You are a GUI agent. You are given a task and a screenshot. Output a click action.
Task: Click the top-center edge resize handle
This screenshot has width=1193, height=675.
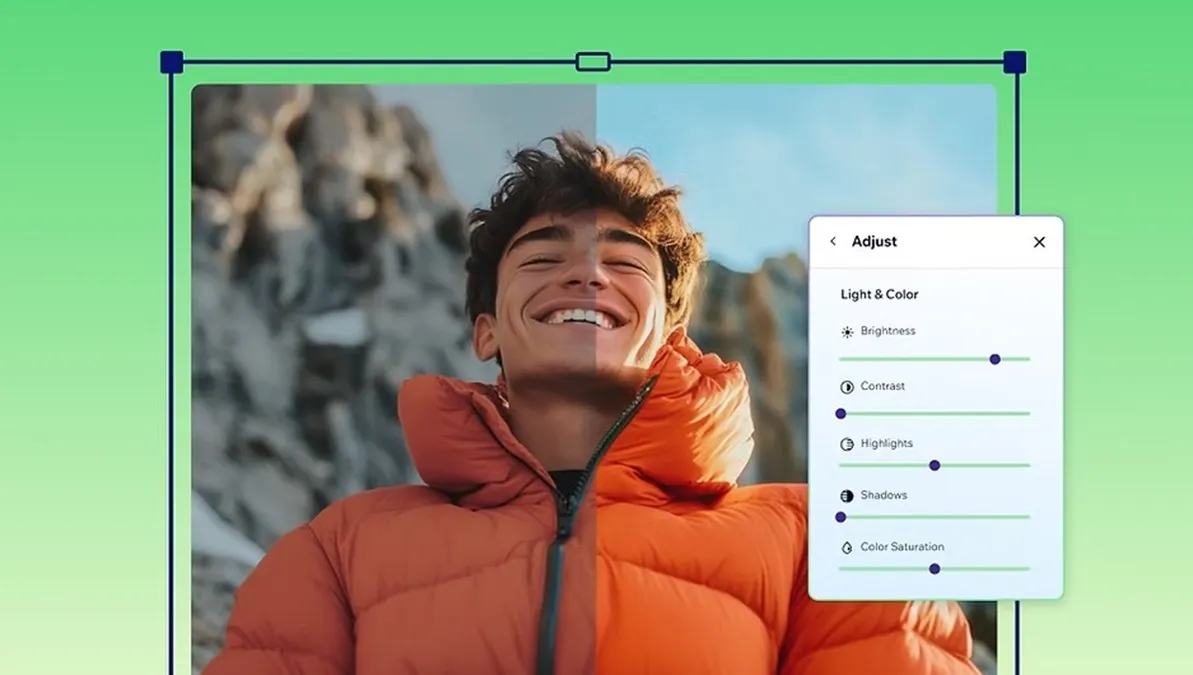[593, 62]
